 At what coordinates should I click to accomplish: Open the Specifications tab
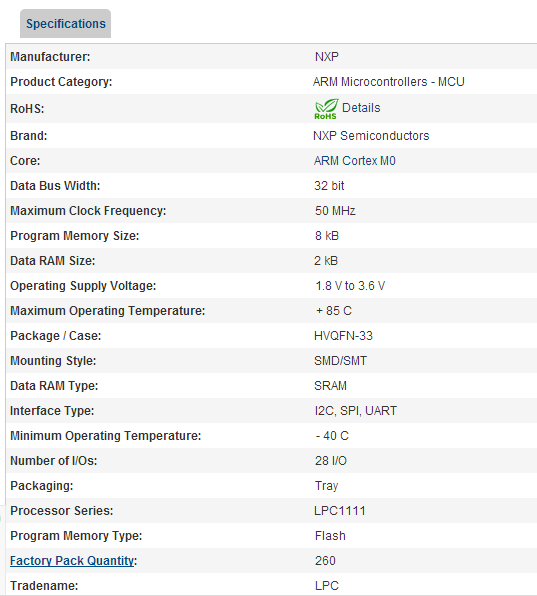click(65, 24)
